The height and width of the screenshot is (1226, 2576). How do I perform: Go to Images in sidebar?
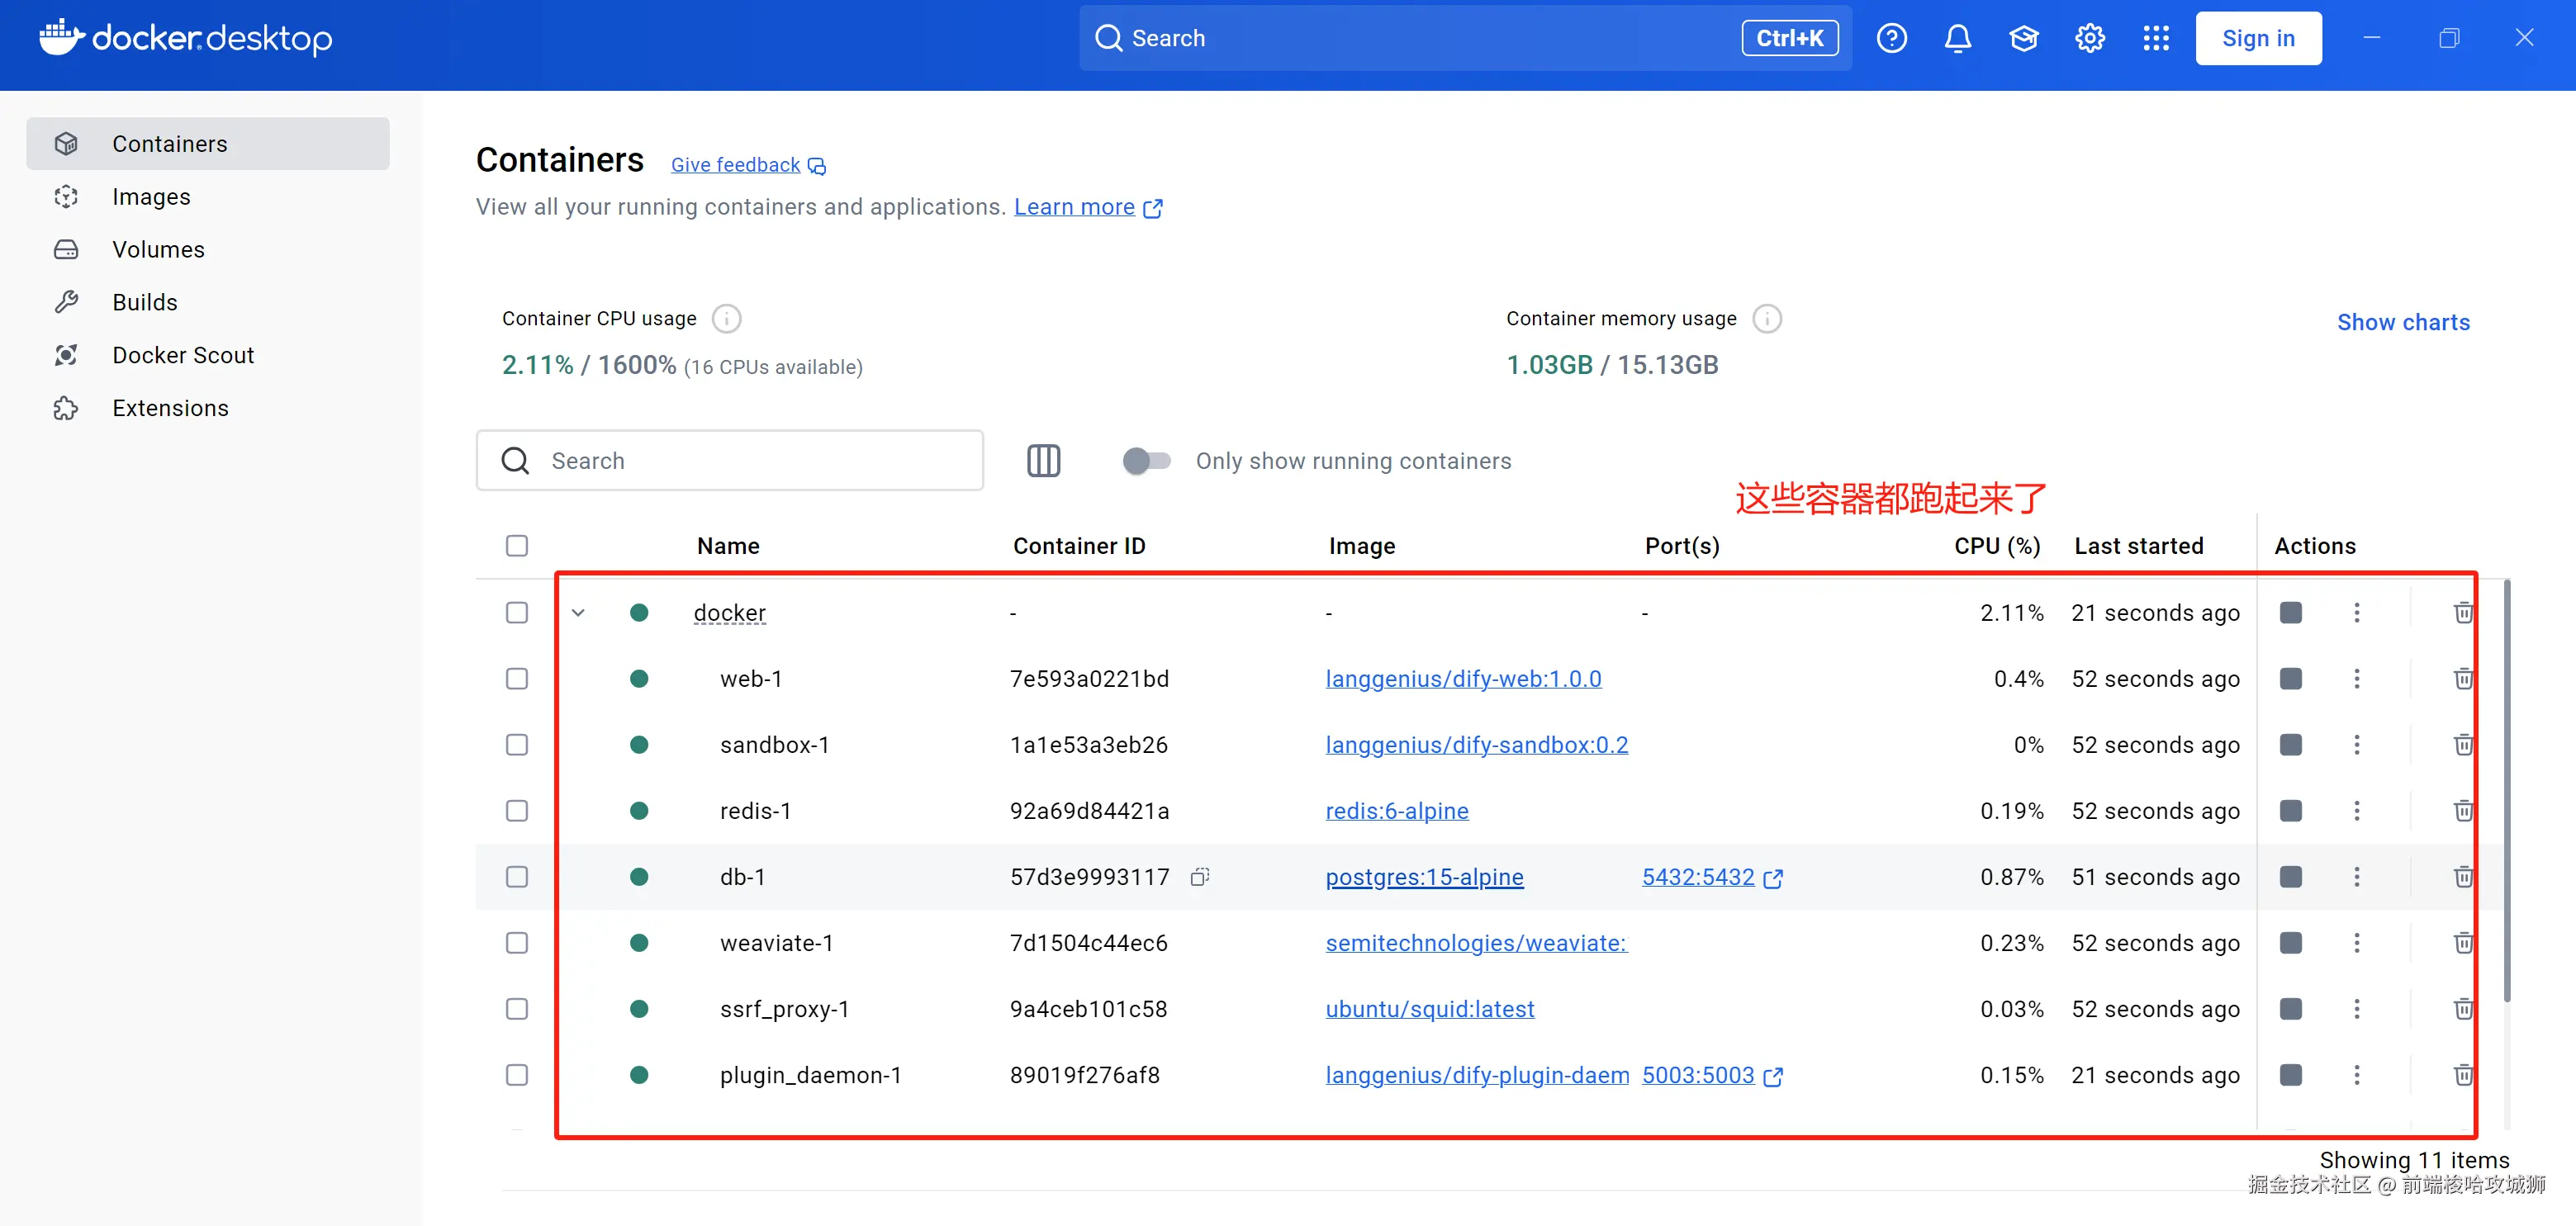151,197
